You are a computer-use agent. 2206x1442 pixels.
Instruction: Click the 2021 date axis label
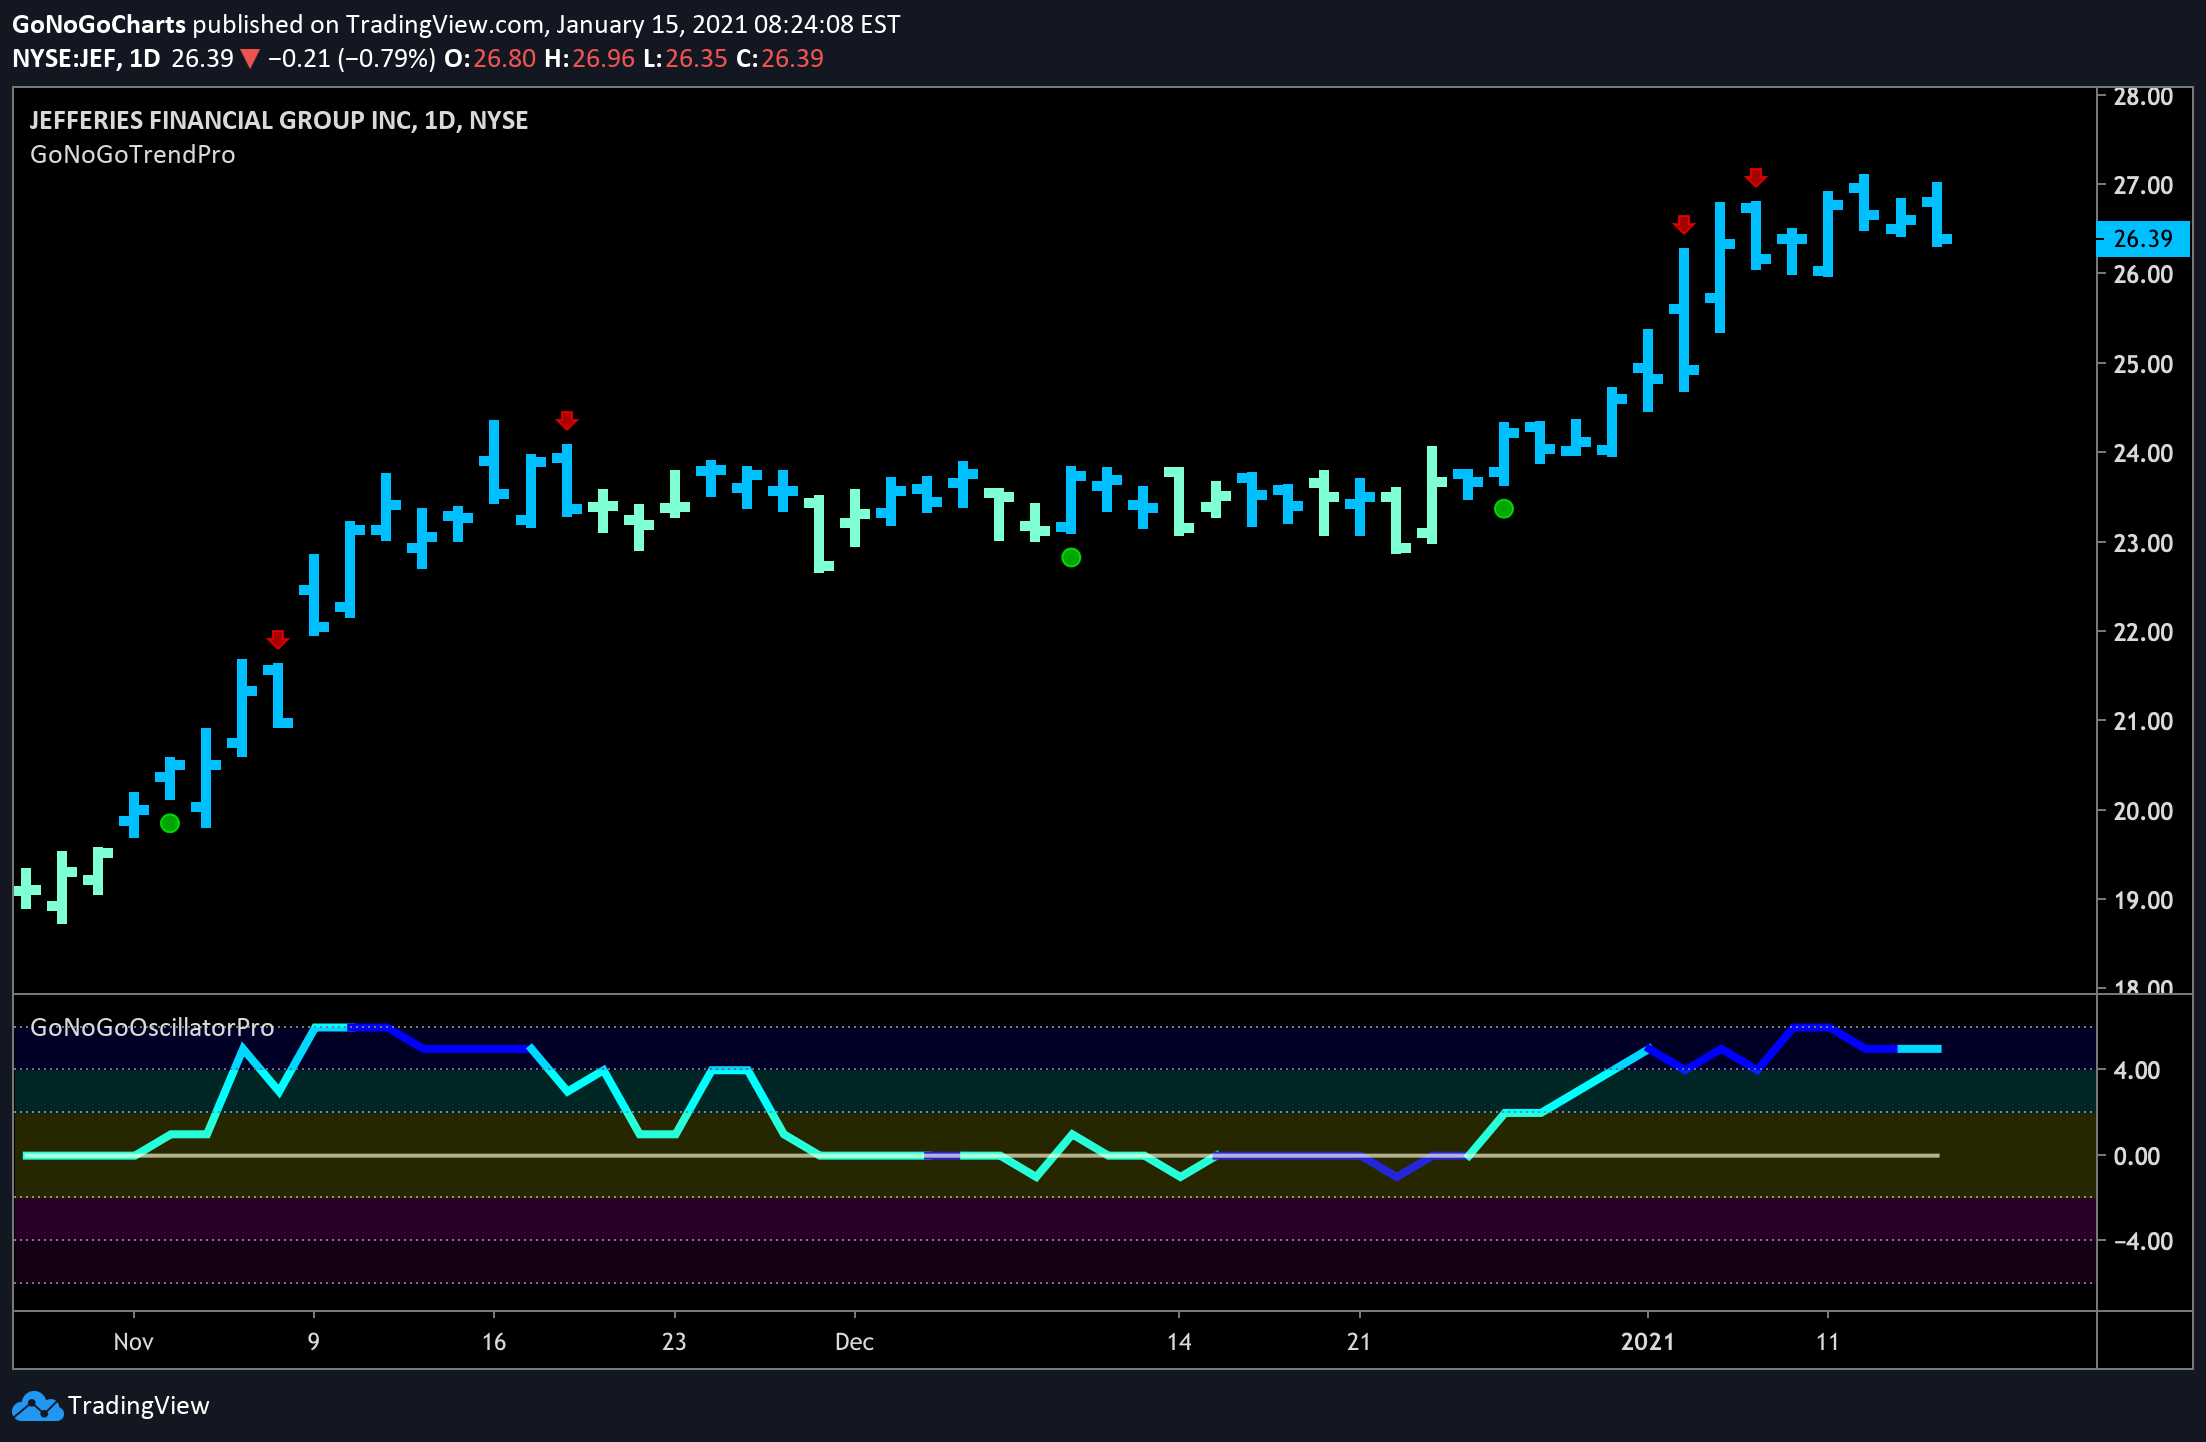[x=1648, y=1342]
